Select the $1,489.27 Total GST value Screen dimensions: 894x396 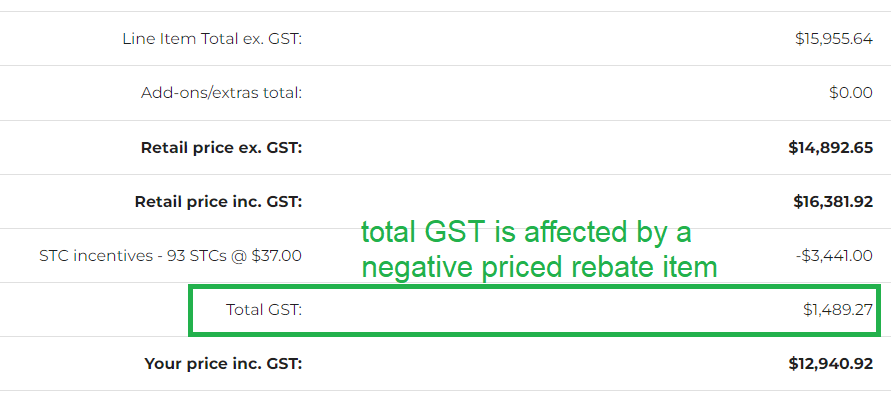click(838, 309)
